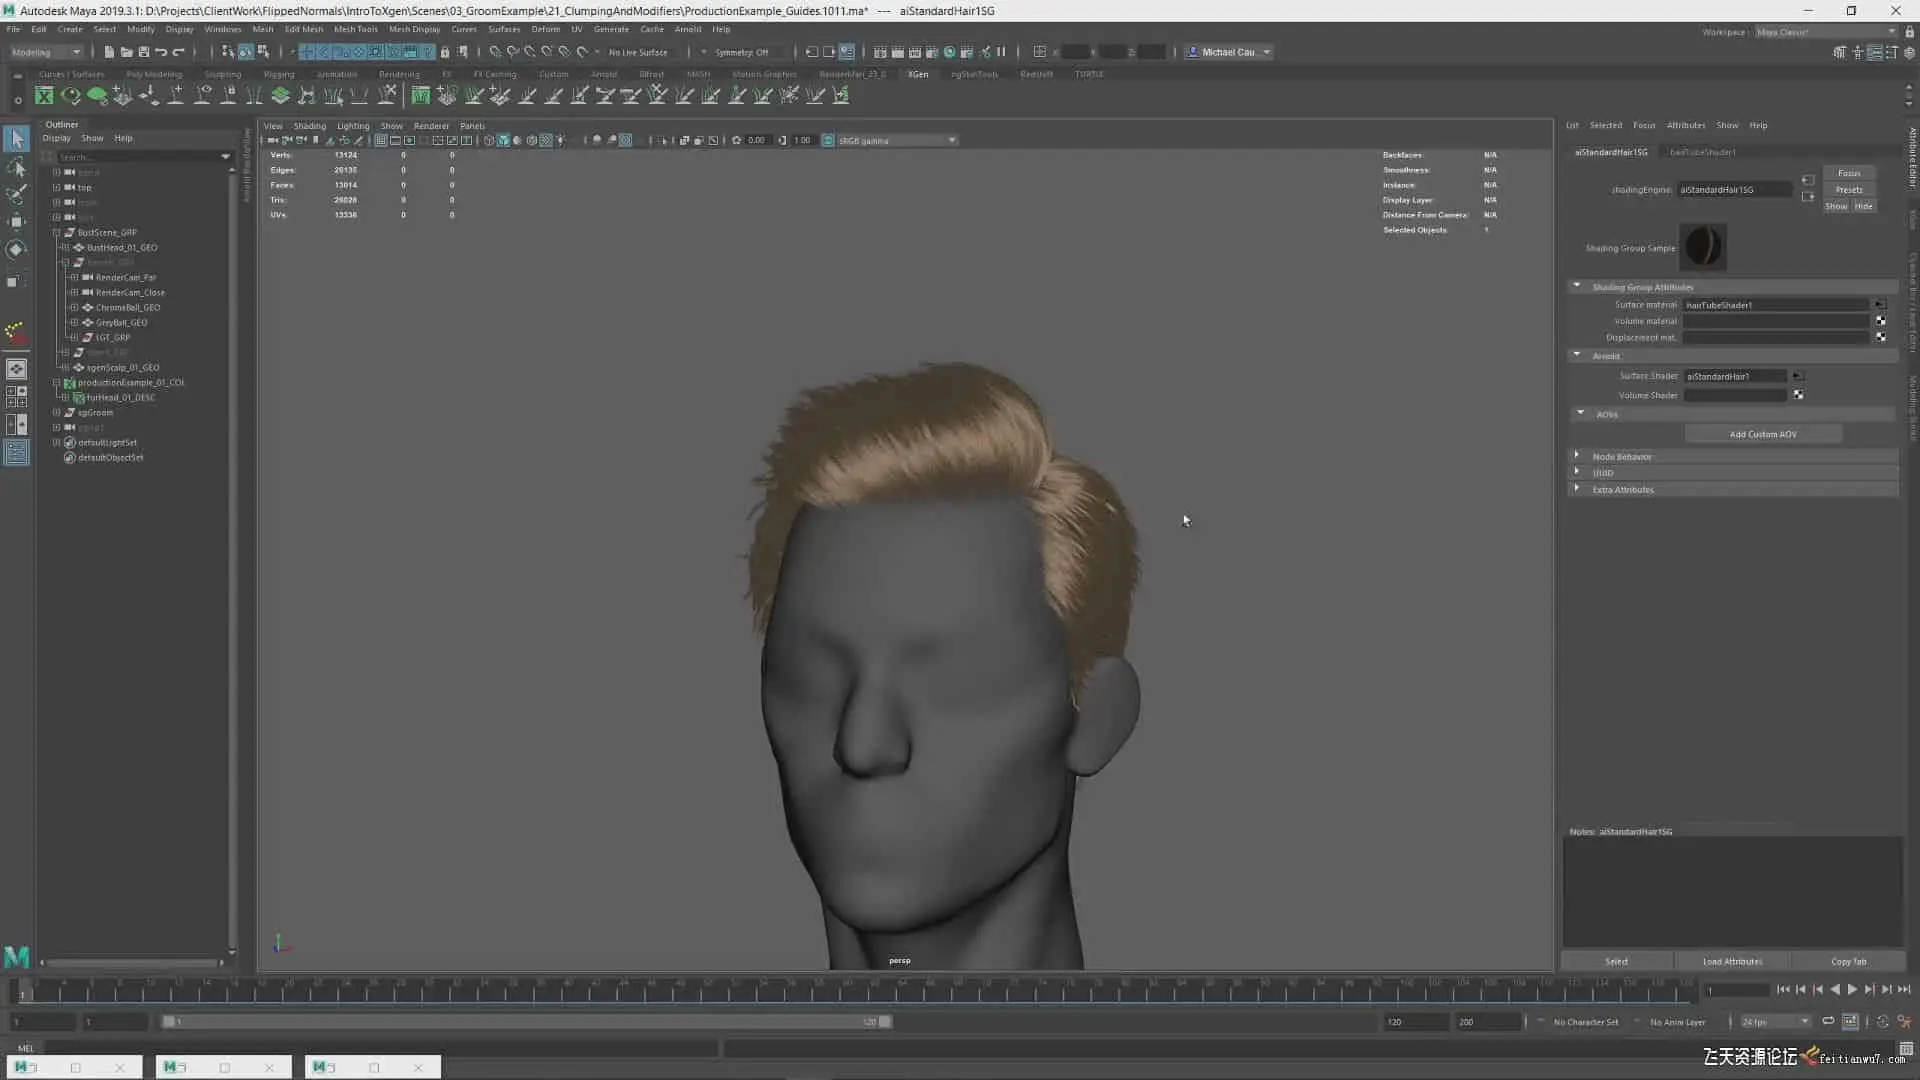Select the arrow Select tool
Screen dimensions: 1920x1080
click(17, 139)
